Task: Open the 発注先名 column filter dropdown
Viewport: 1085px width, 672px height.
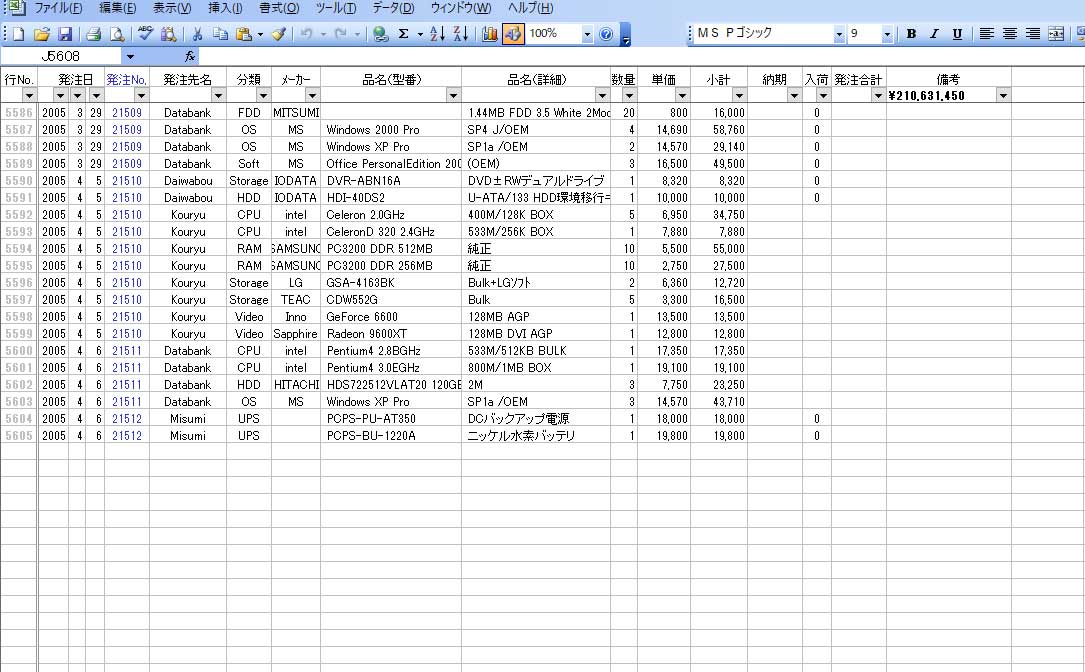Action: click(x=217, y=96)
